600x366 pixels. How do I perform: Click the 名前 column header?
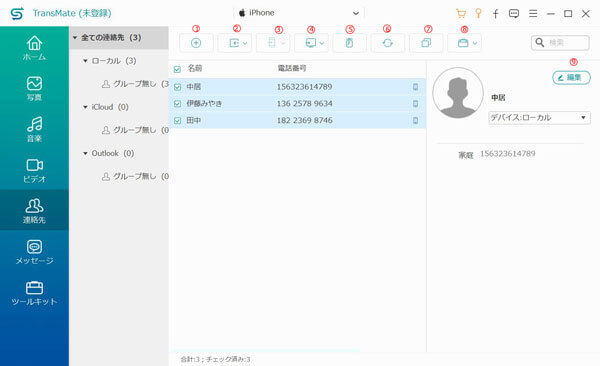(195, 69)
